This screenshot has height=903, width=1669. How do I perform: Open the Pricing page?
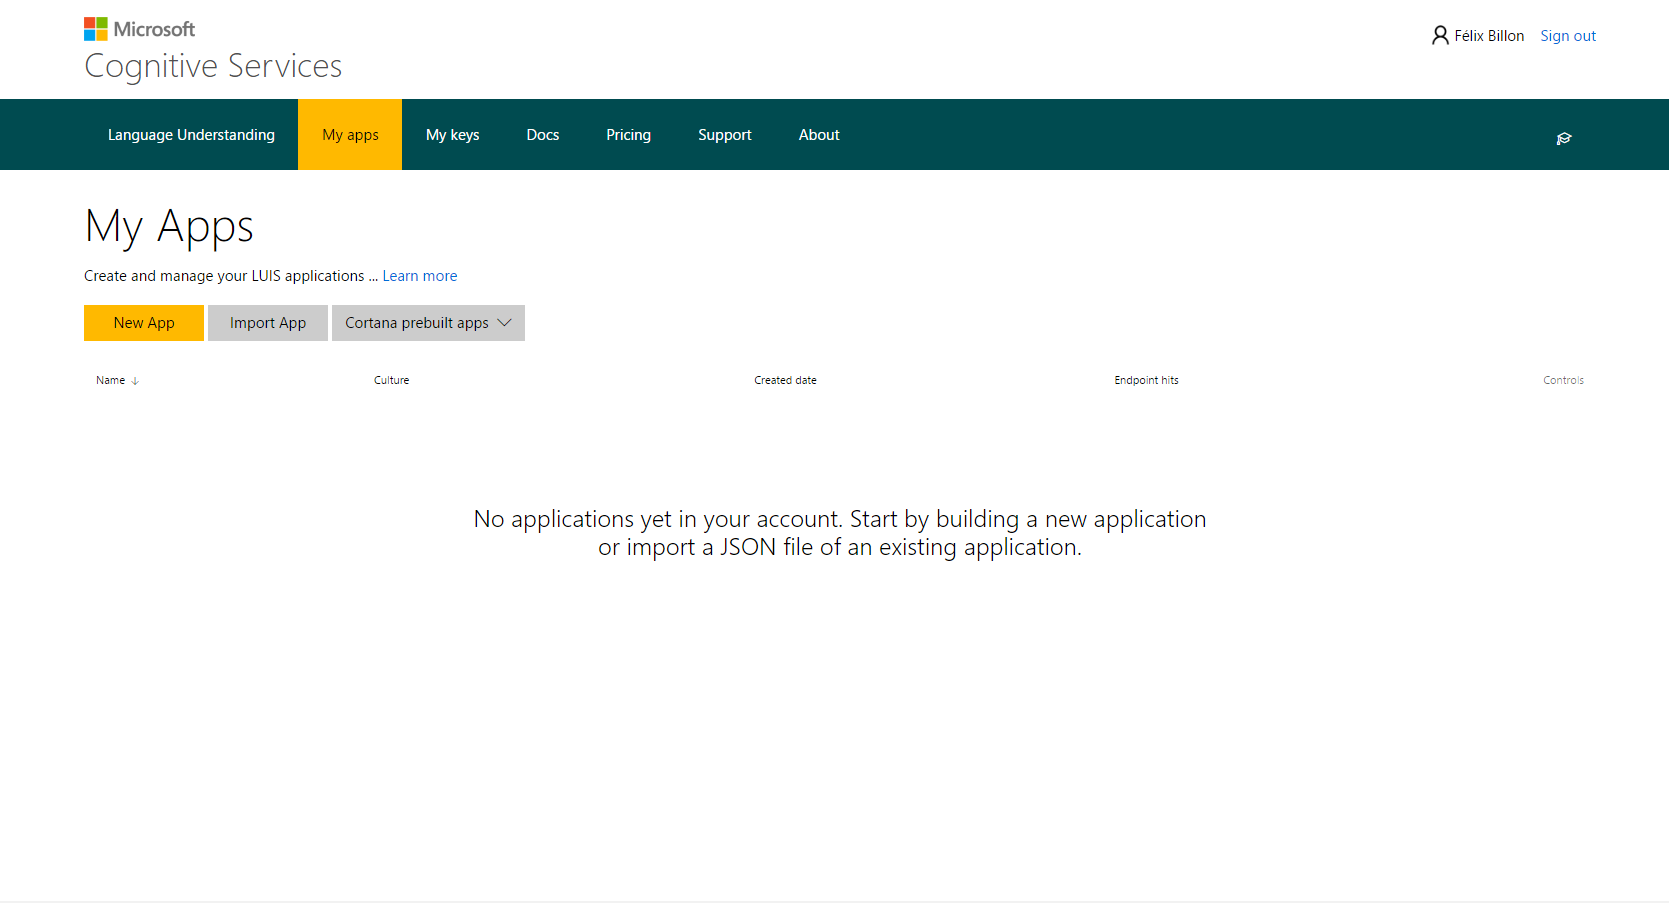tap(628, 135)
